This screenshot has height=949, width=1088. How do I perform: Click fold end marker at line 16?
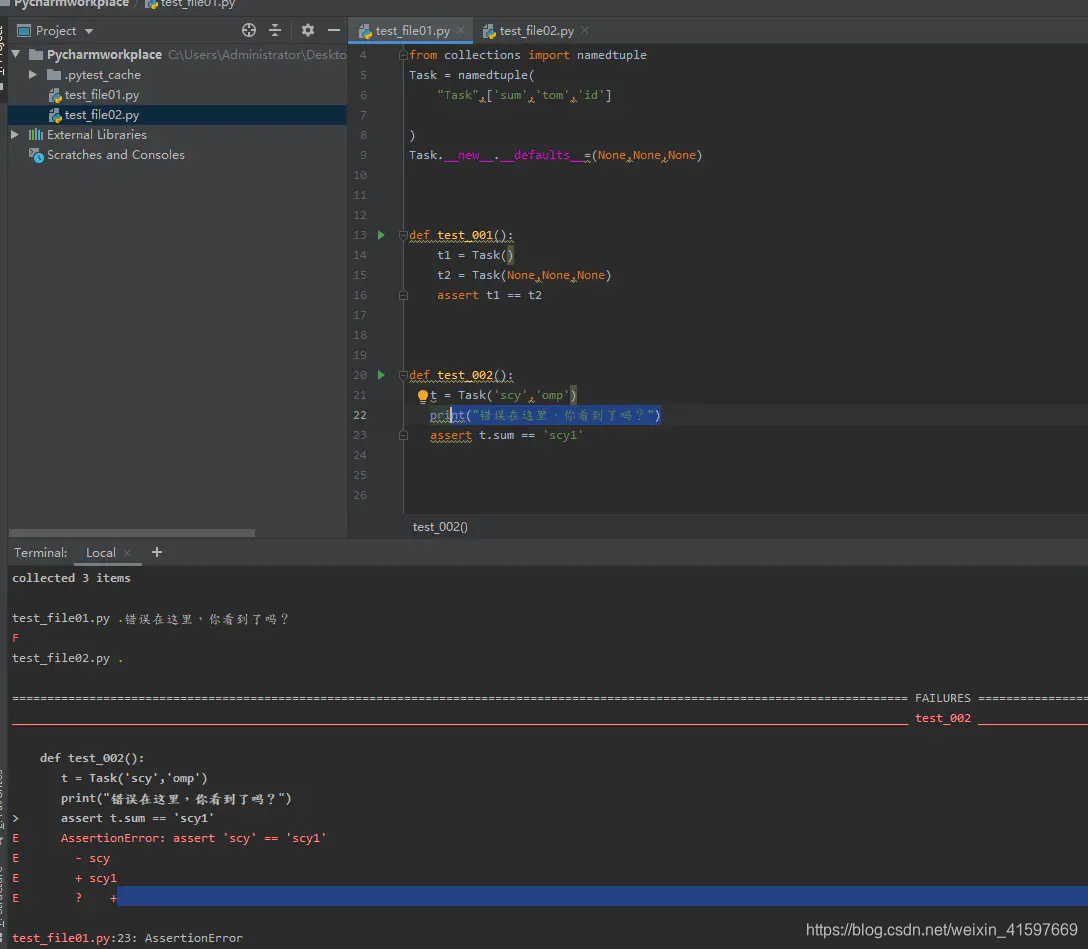point(403,296)
